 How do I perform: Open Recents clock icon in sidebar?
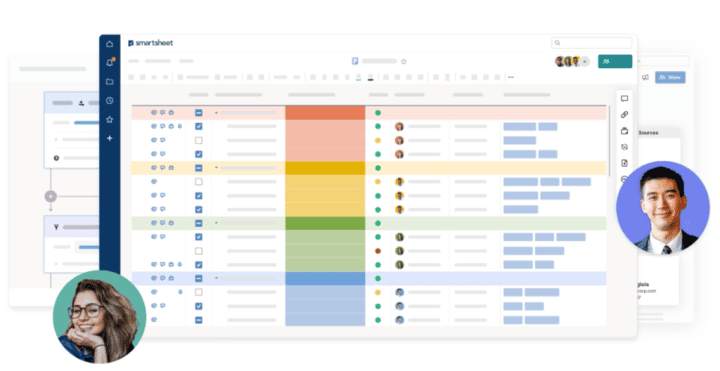109,101
